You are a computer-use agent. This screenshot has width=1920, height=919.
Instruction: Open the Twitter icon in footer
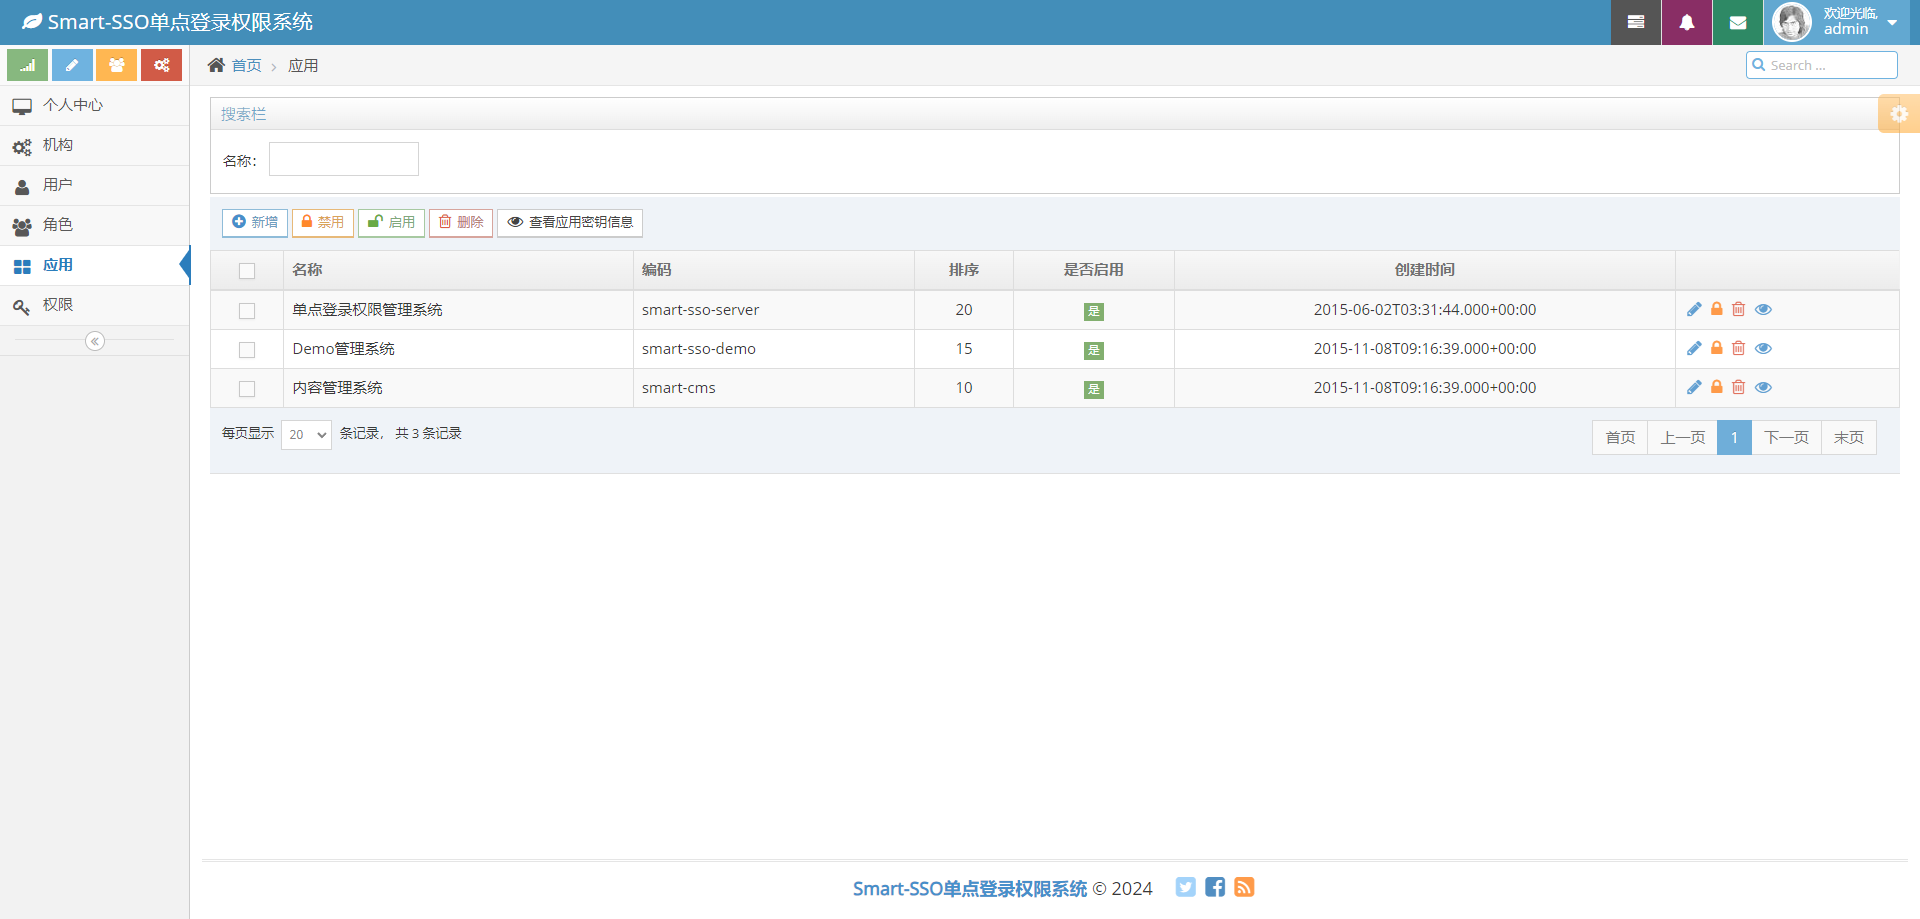[x=1185, y=887]
